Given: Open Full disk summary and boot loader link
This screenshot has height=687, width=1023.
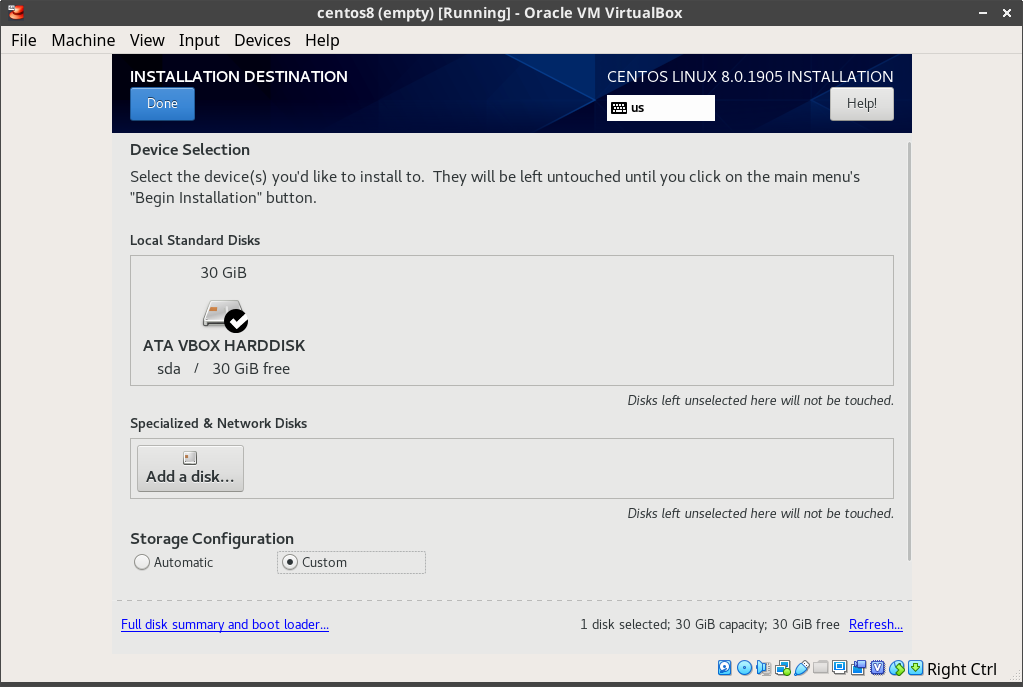Looking at the screenshot, I should click(x=225, y=624).
